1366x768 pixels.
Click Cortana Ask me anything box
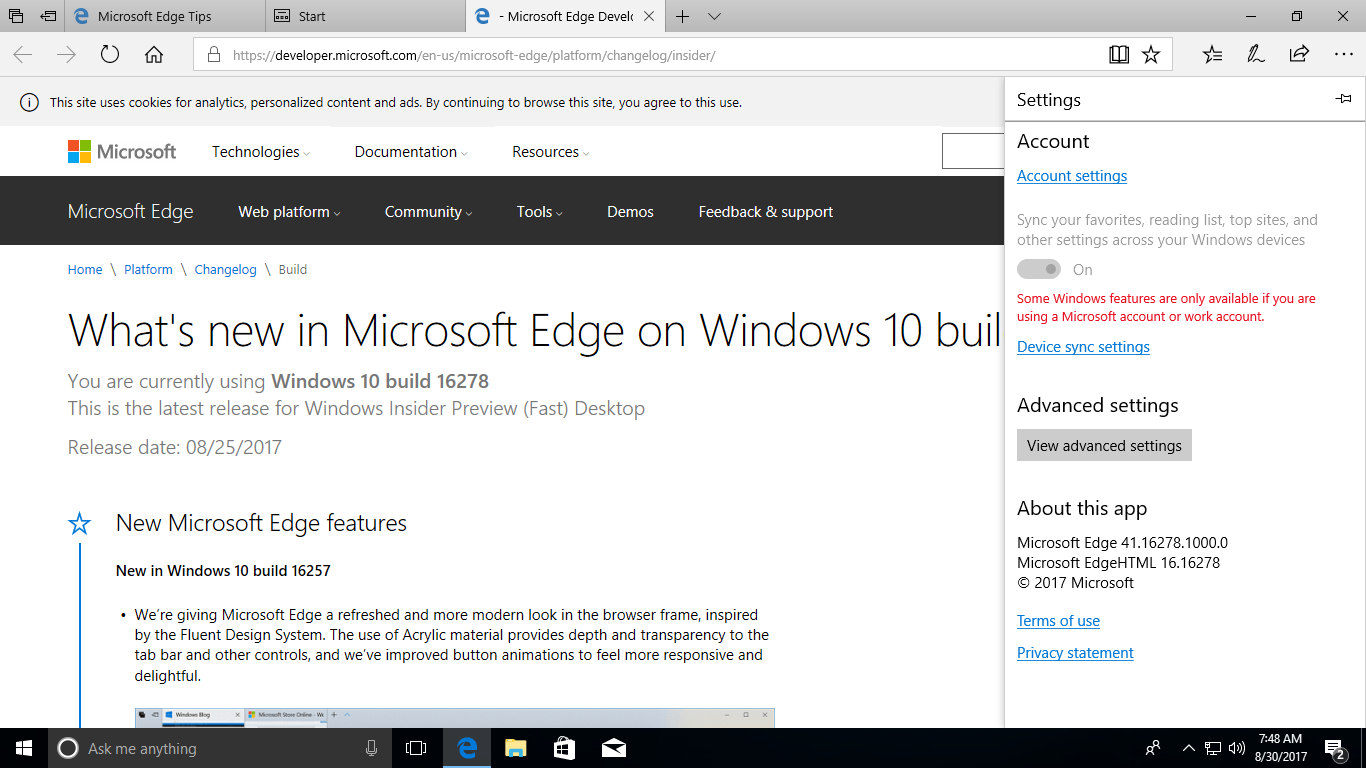(220, 748)
